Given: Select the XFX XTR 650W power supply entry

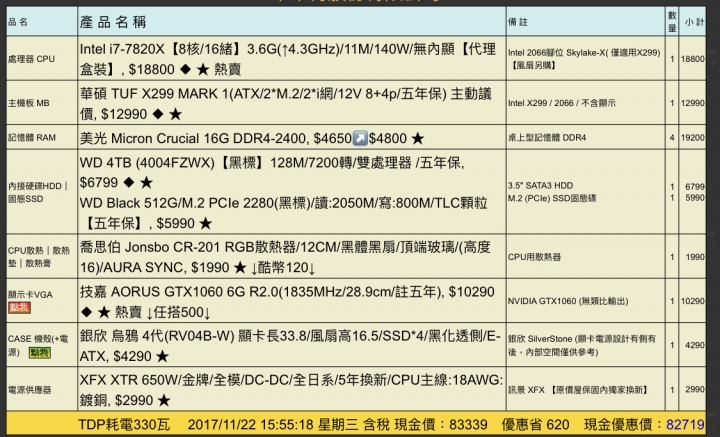Looking at the screenshot, I should [x=292, y=390].
